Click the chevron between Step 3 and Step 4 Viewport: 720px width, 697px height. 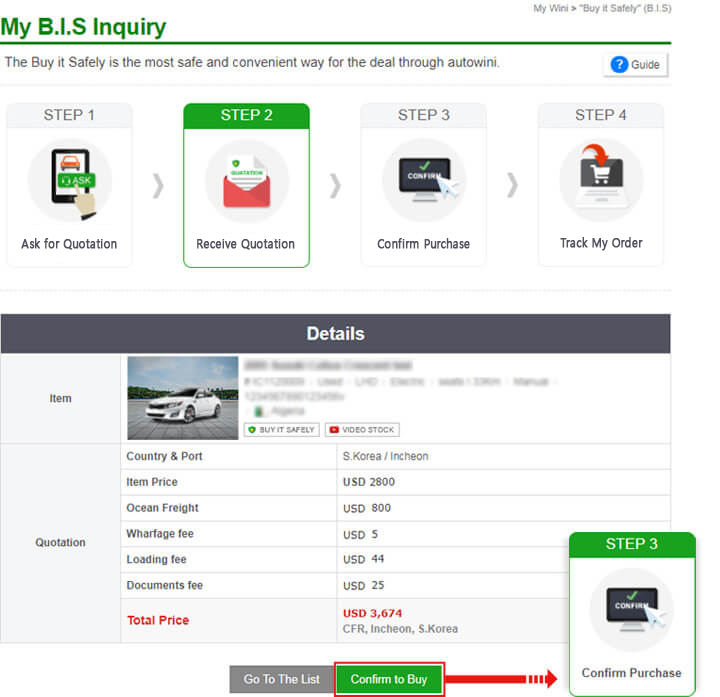click(512, 185)
